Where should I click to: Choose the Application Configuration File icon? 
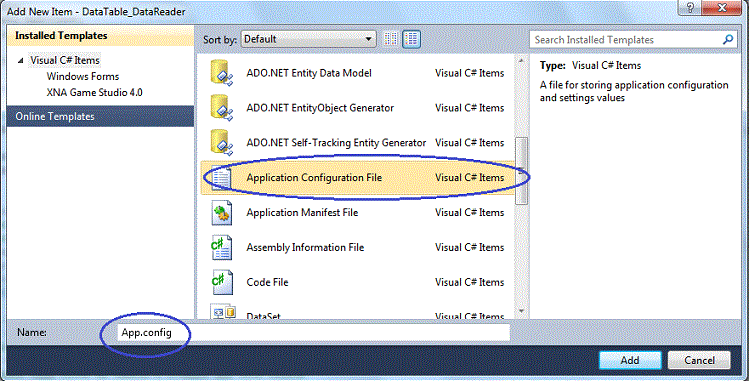pyautogui.click(x=222, y=178)
